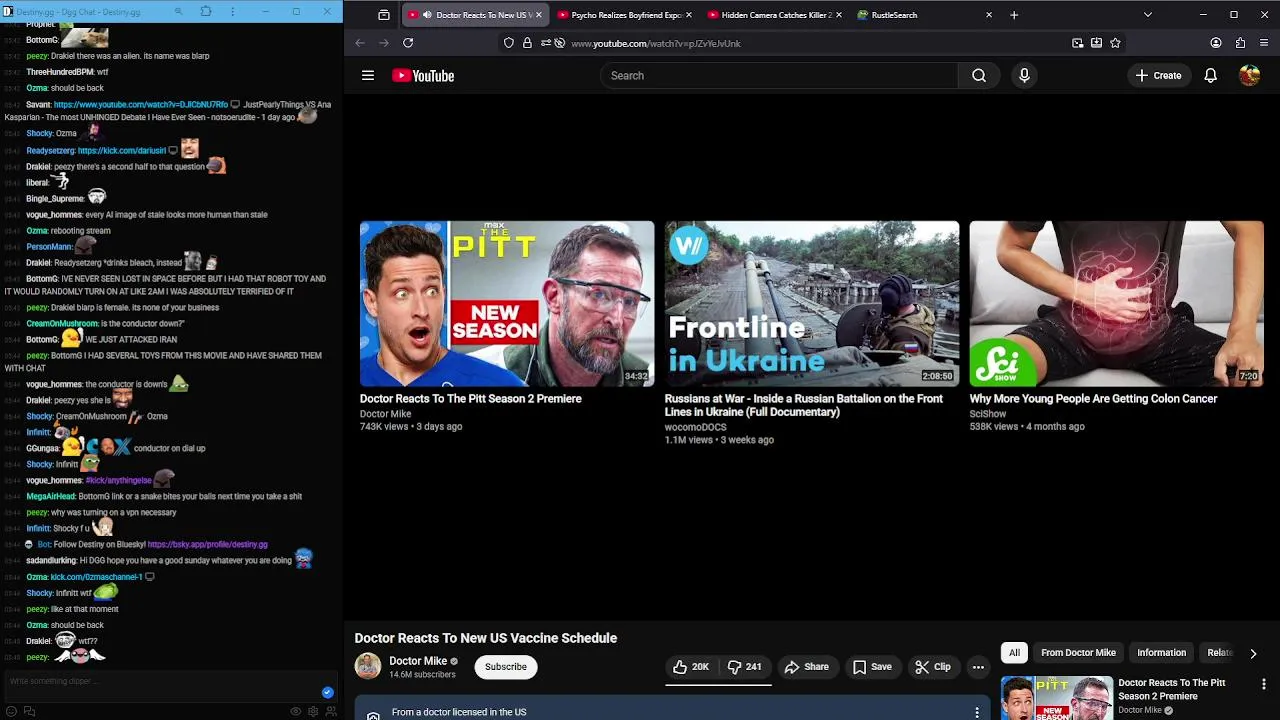Clip the video

coord(932,667)
